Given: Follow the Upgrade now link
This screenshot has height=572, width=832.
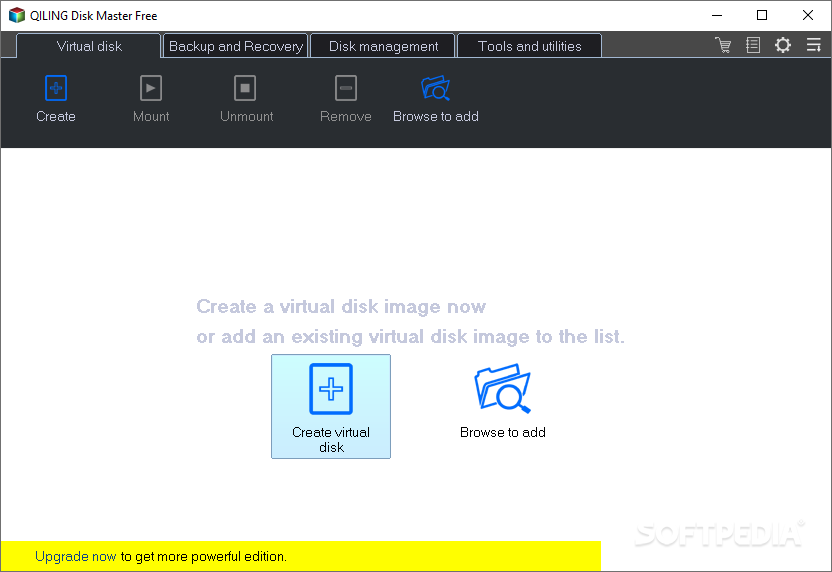Looking at the screenshot, I should (x=75, y=557).
